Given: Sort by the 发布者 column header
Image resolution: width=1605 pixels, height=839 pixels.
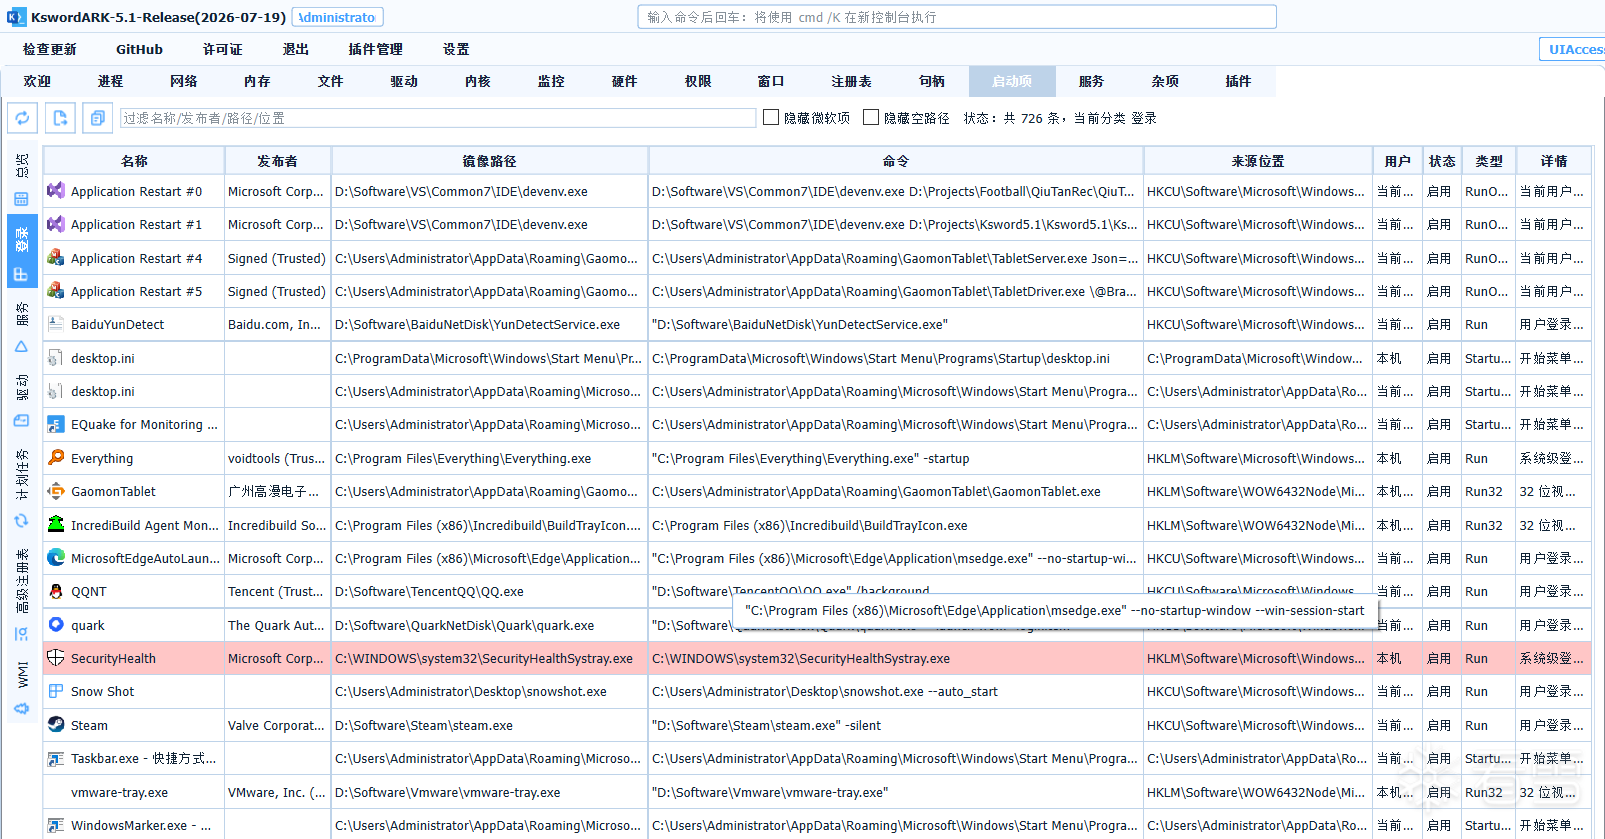Looking at the screenshot, I should (277, 161).
